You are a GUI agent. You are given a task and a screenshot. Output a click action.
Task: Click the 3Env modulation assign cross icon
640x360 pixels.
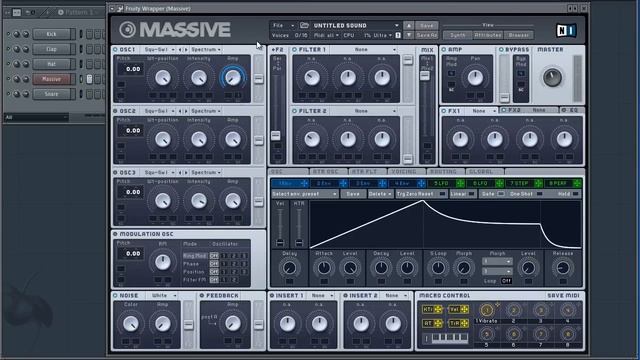point(382,184)
